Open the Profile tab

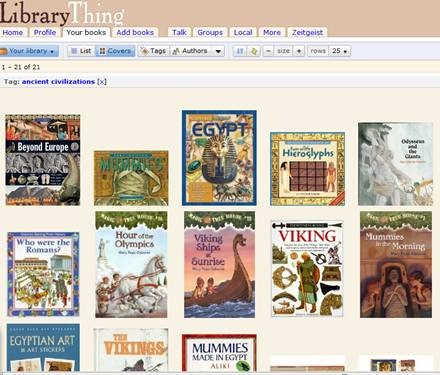click(45, 32)
